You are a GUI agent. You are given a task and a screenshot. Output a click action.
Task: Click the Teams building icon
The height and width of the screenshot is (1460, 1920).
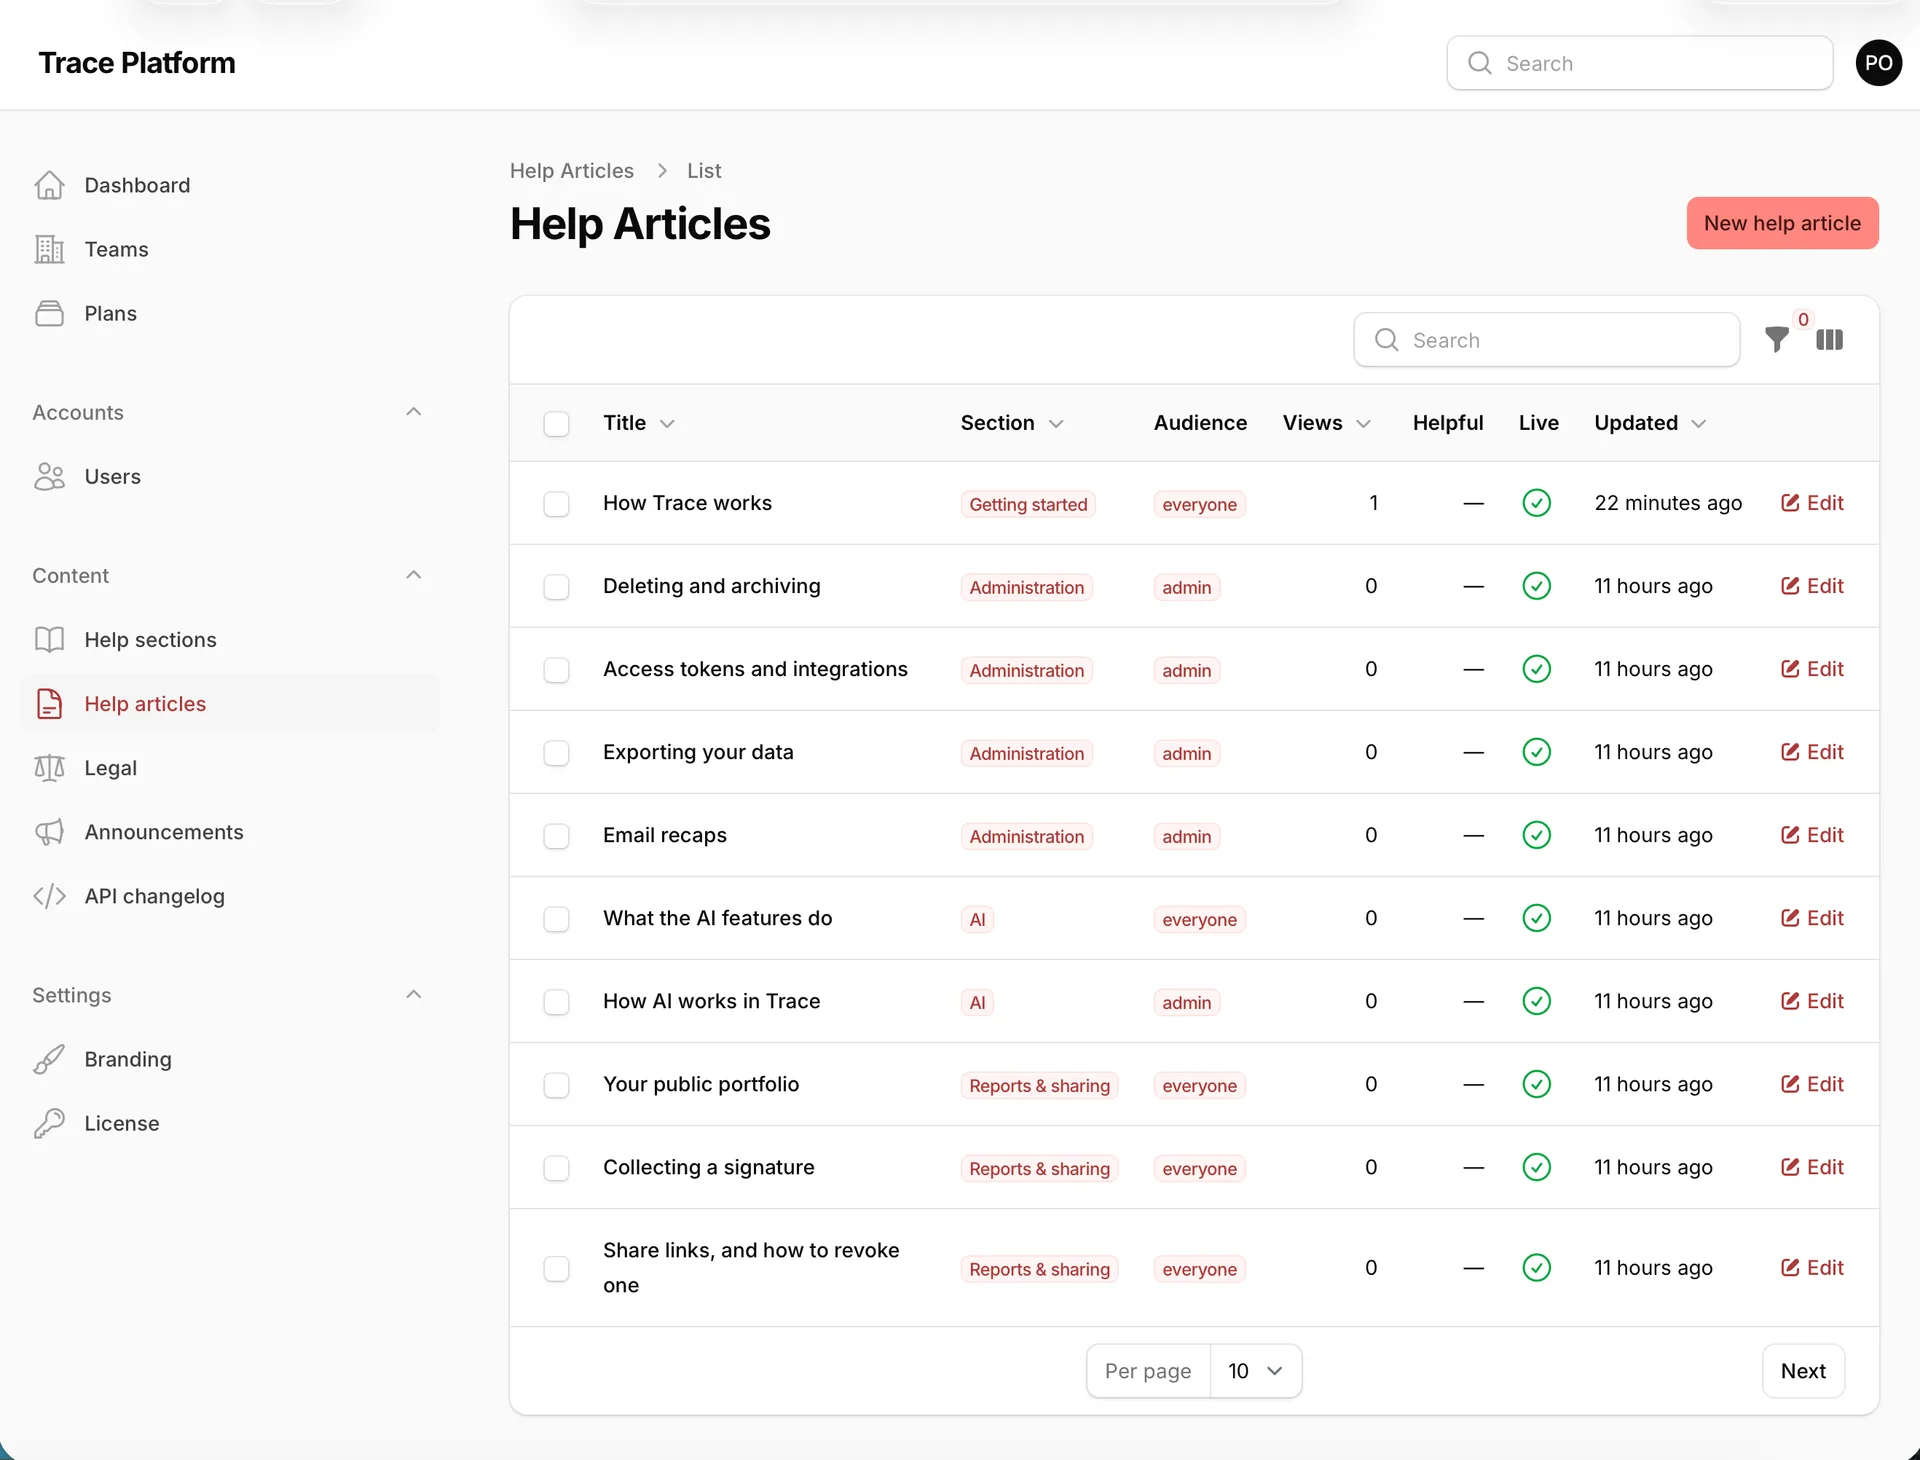tap(49, 249)
